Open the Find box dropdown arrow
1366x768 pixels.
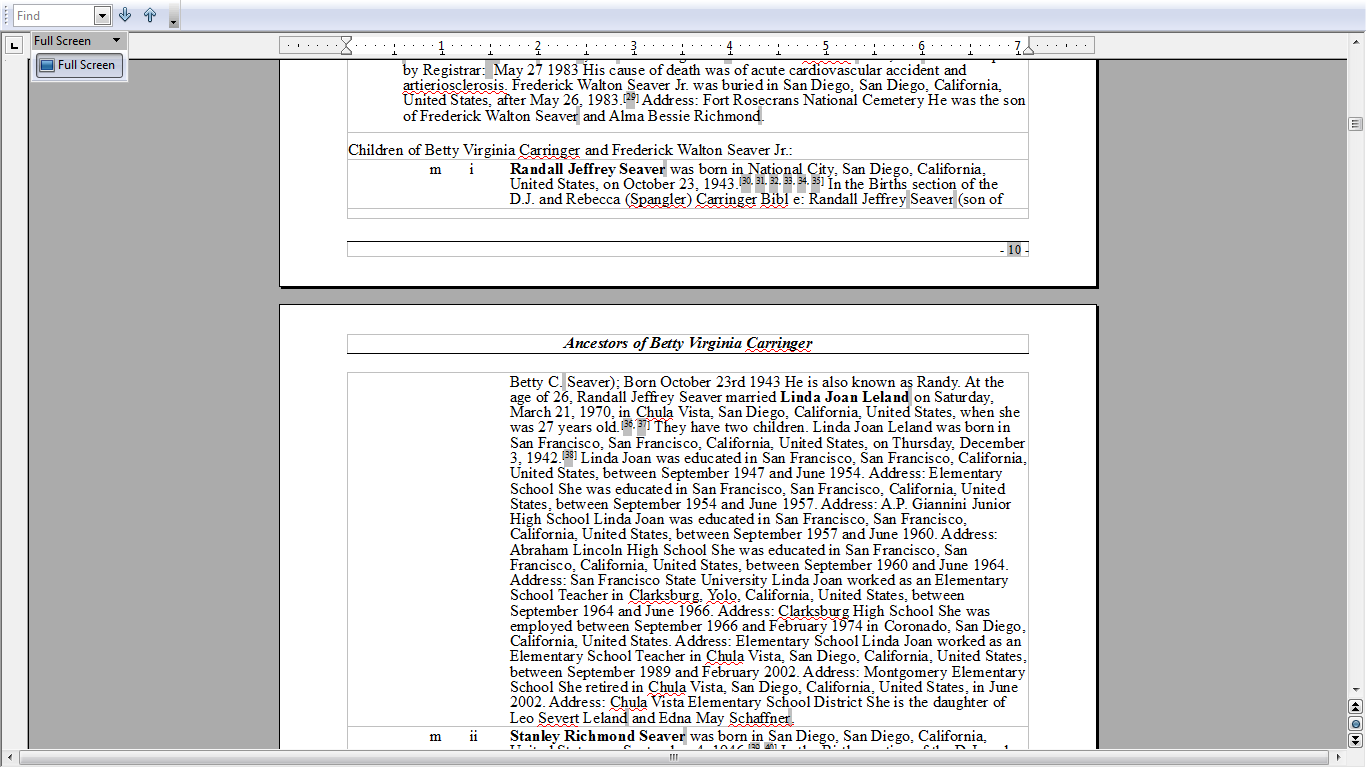100,15
